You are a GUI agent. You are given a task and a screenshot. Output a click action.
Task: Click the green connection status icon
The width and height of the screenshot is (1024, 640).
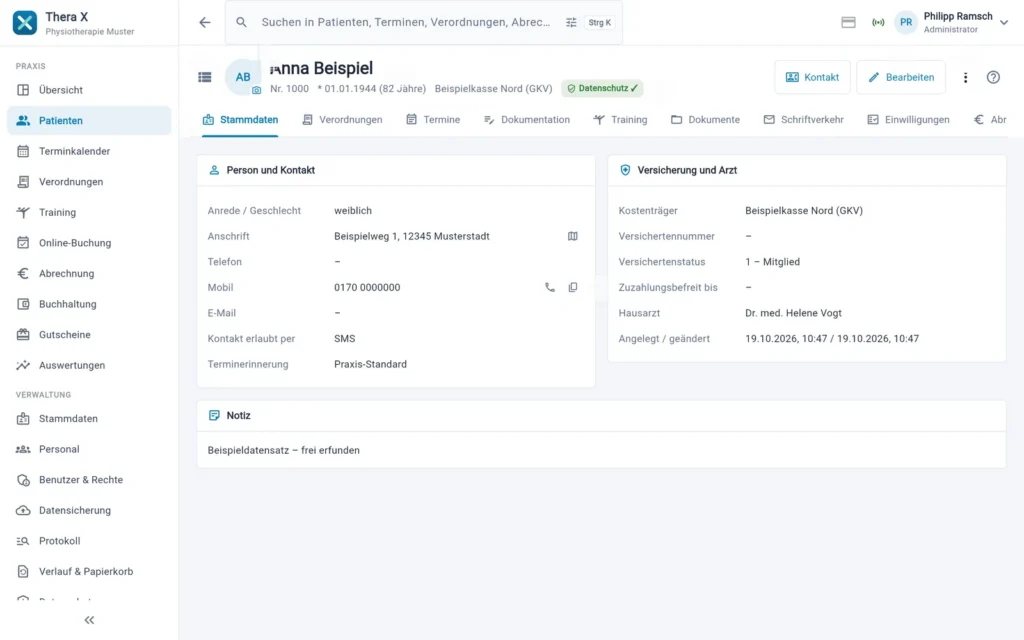coord(878,22)
